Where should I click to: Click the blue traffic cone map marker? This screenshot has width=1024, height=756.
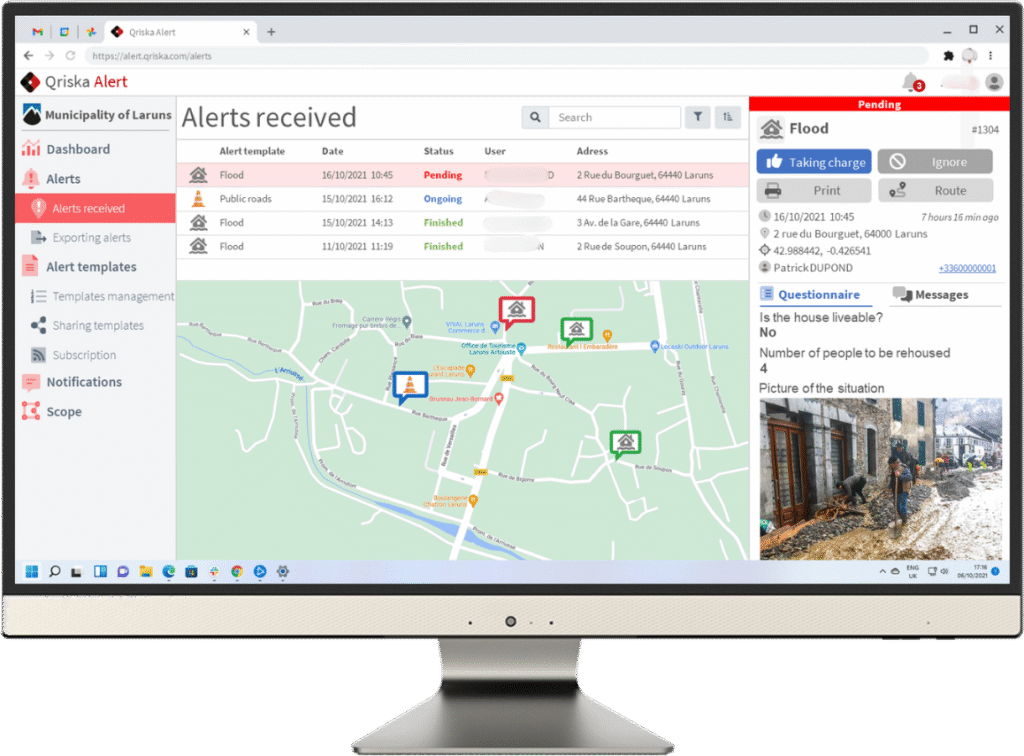409,386
